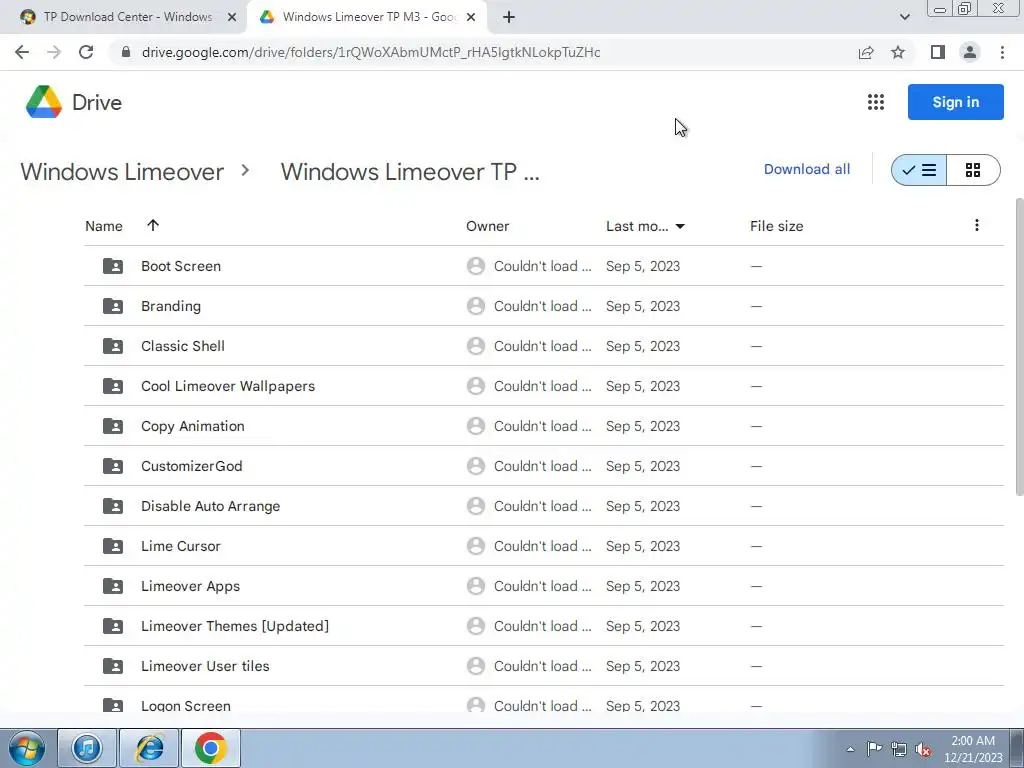Open the Disable Auto Arrange folder
The image size is (1024, 768).
(210, 506)
